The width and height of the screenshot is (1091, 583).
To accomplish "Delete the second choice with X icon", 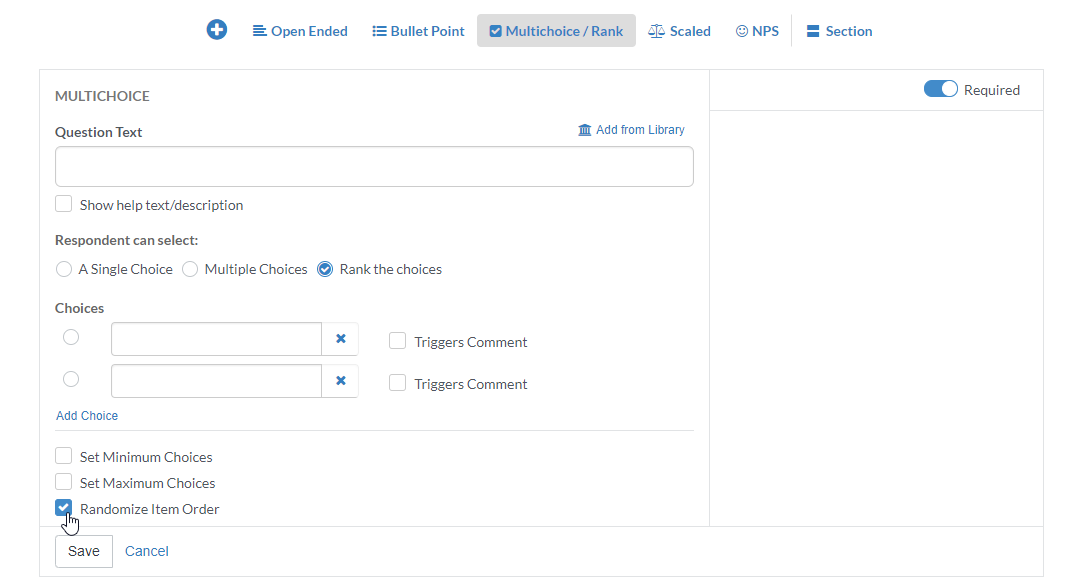I will pos(341,381).
